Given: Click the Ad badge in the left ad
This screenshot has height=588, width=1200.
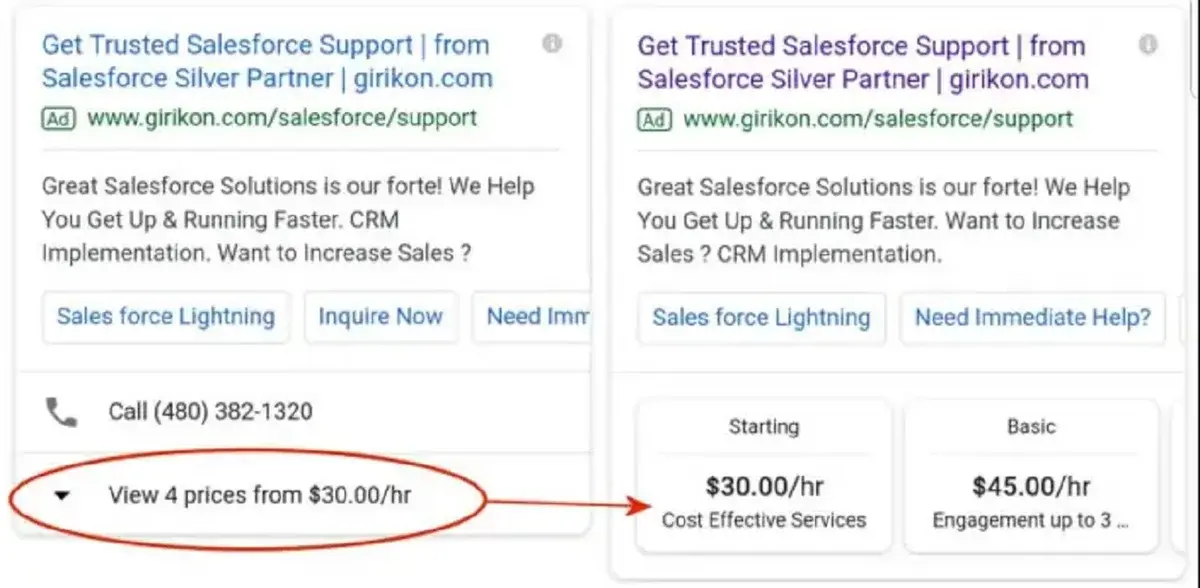Looking at the screenshot, I should pos(58,118).
